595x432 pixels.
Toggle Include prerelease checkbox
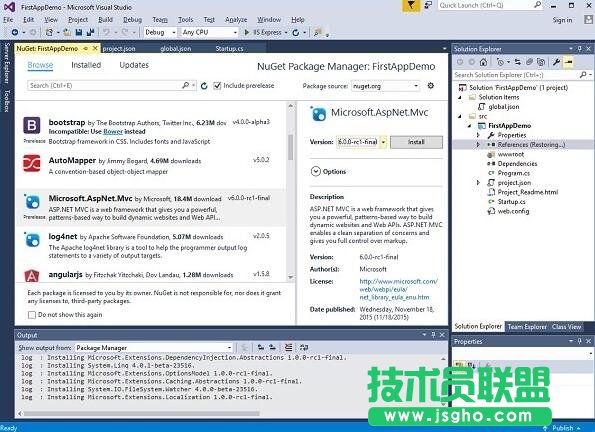coord(217,85)
